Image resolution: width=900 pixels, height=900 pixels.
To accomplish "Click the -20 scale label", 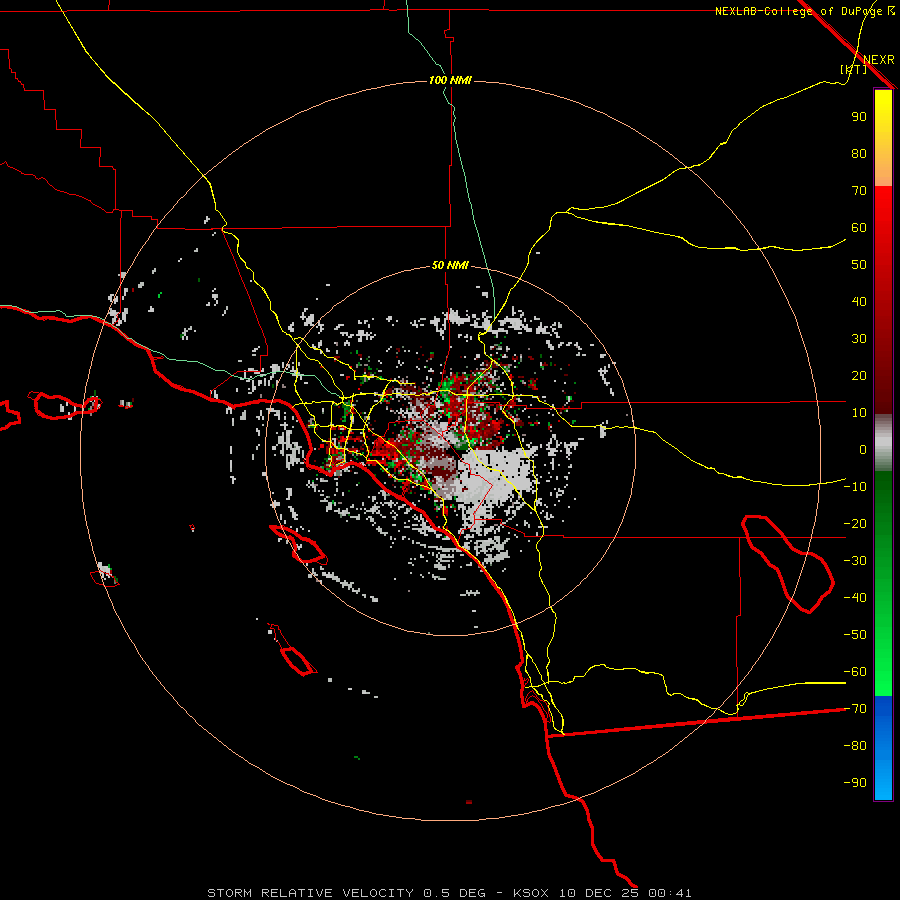I will click(855, 523).
